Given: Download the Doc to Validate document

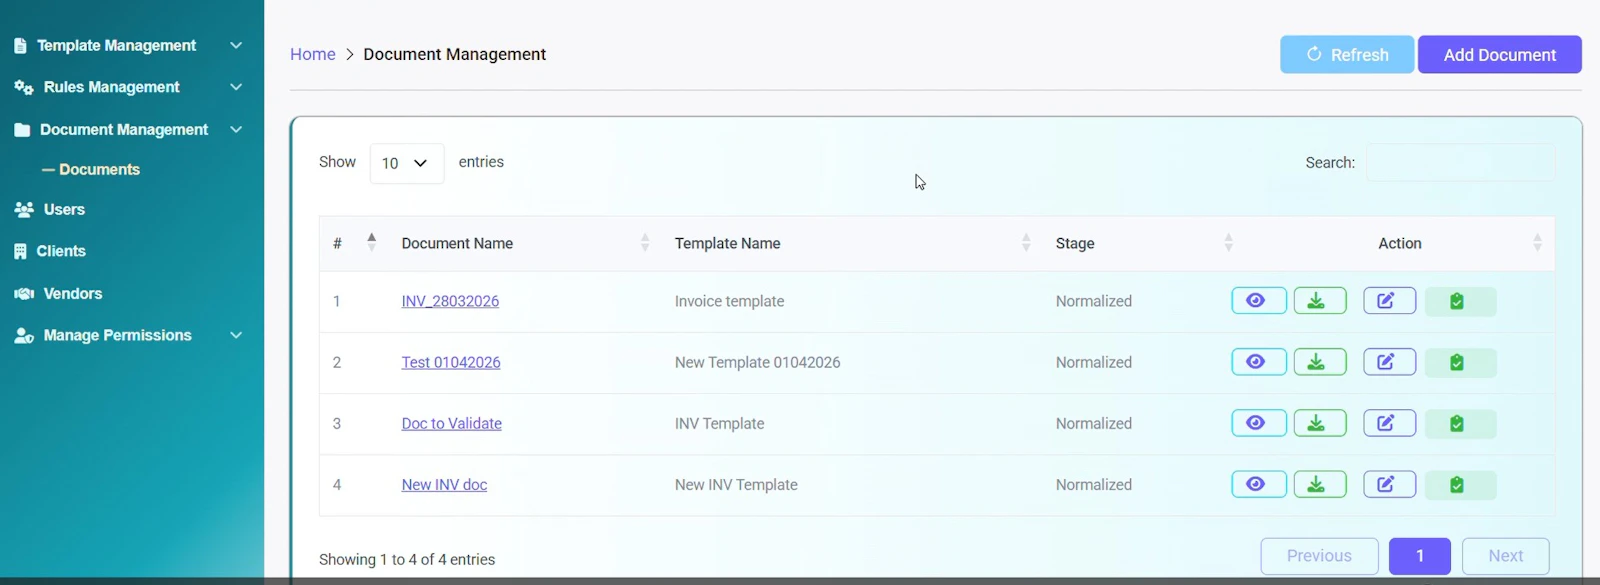Looking at the screenshot, I should tap(1320, 423).
